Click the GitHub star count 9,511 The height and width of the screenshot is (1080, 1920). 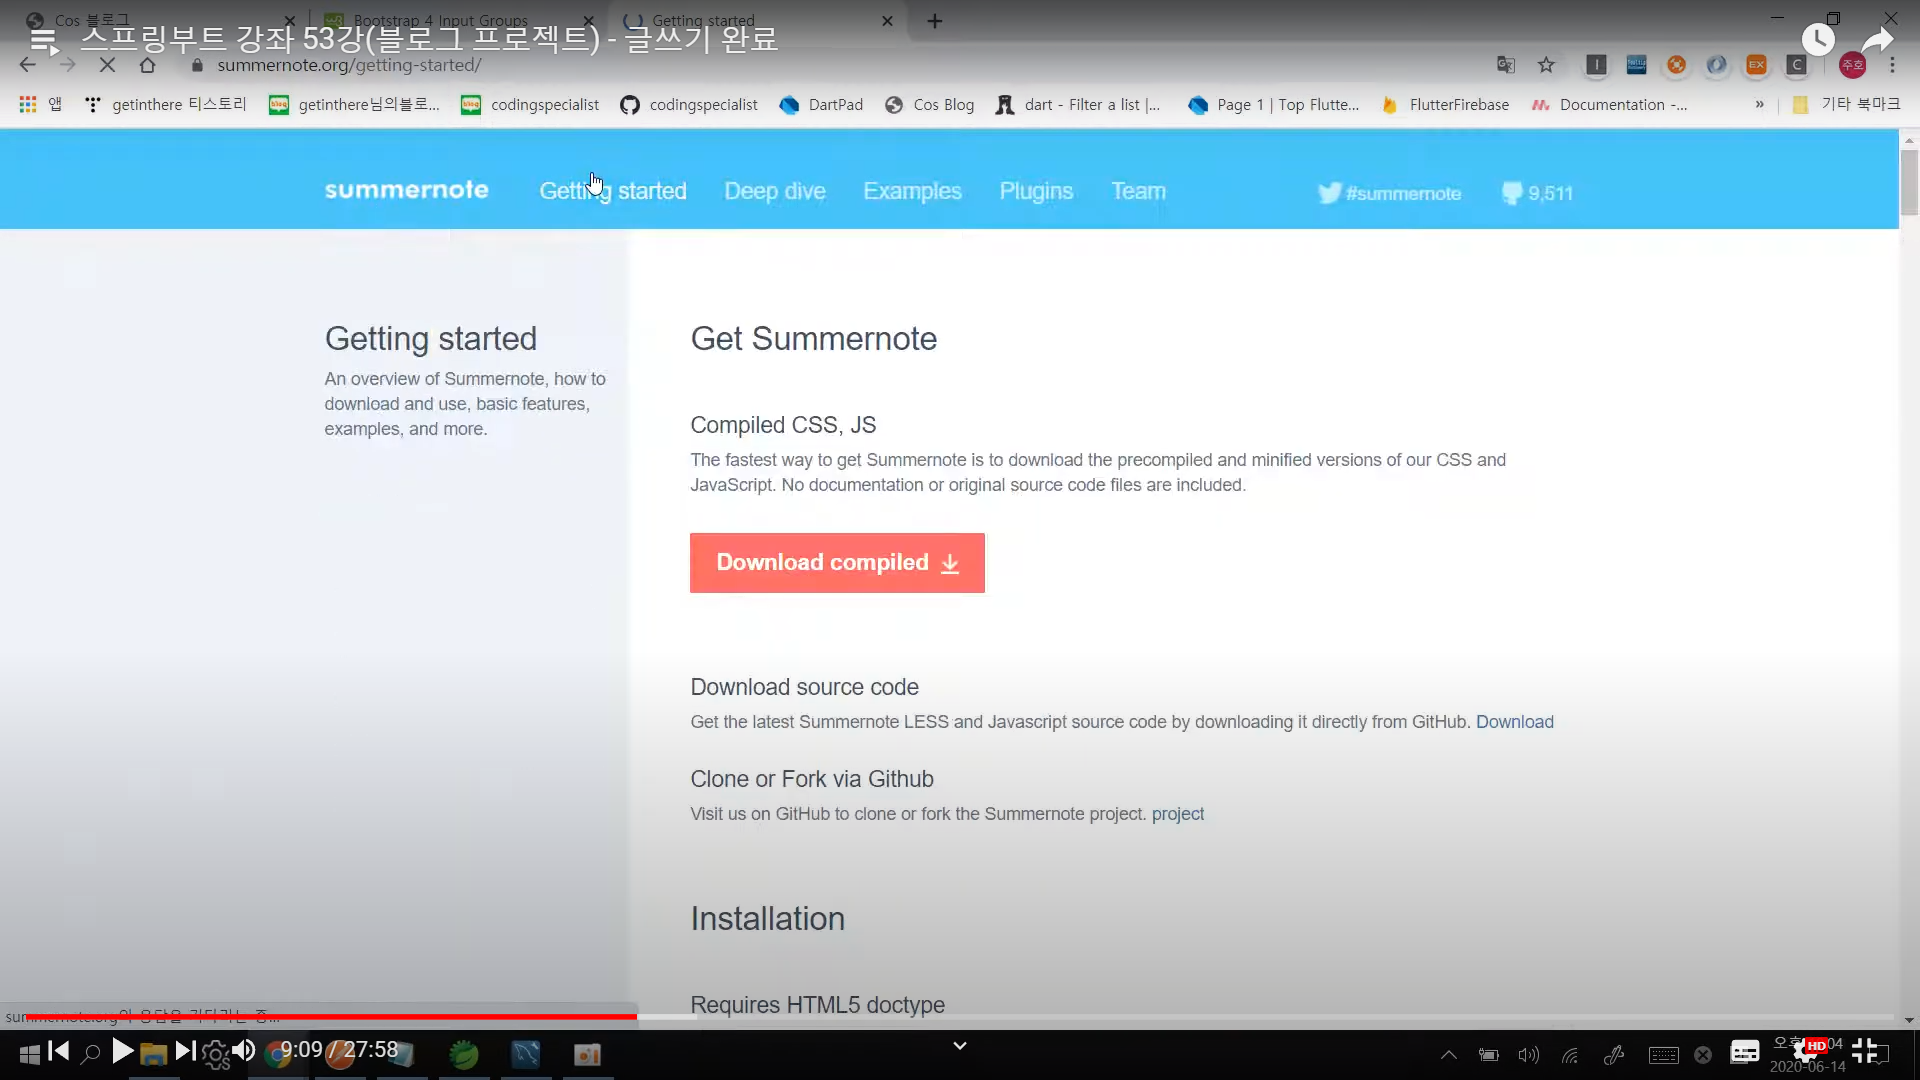click(1538, 193)
